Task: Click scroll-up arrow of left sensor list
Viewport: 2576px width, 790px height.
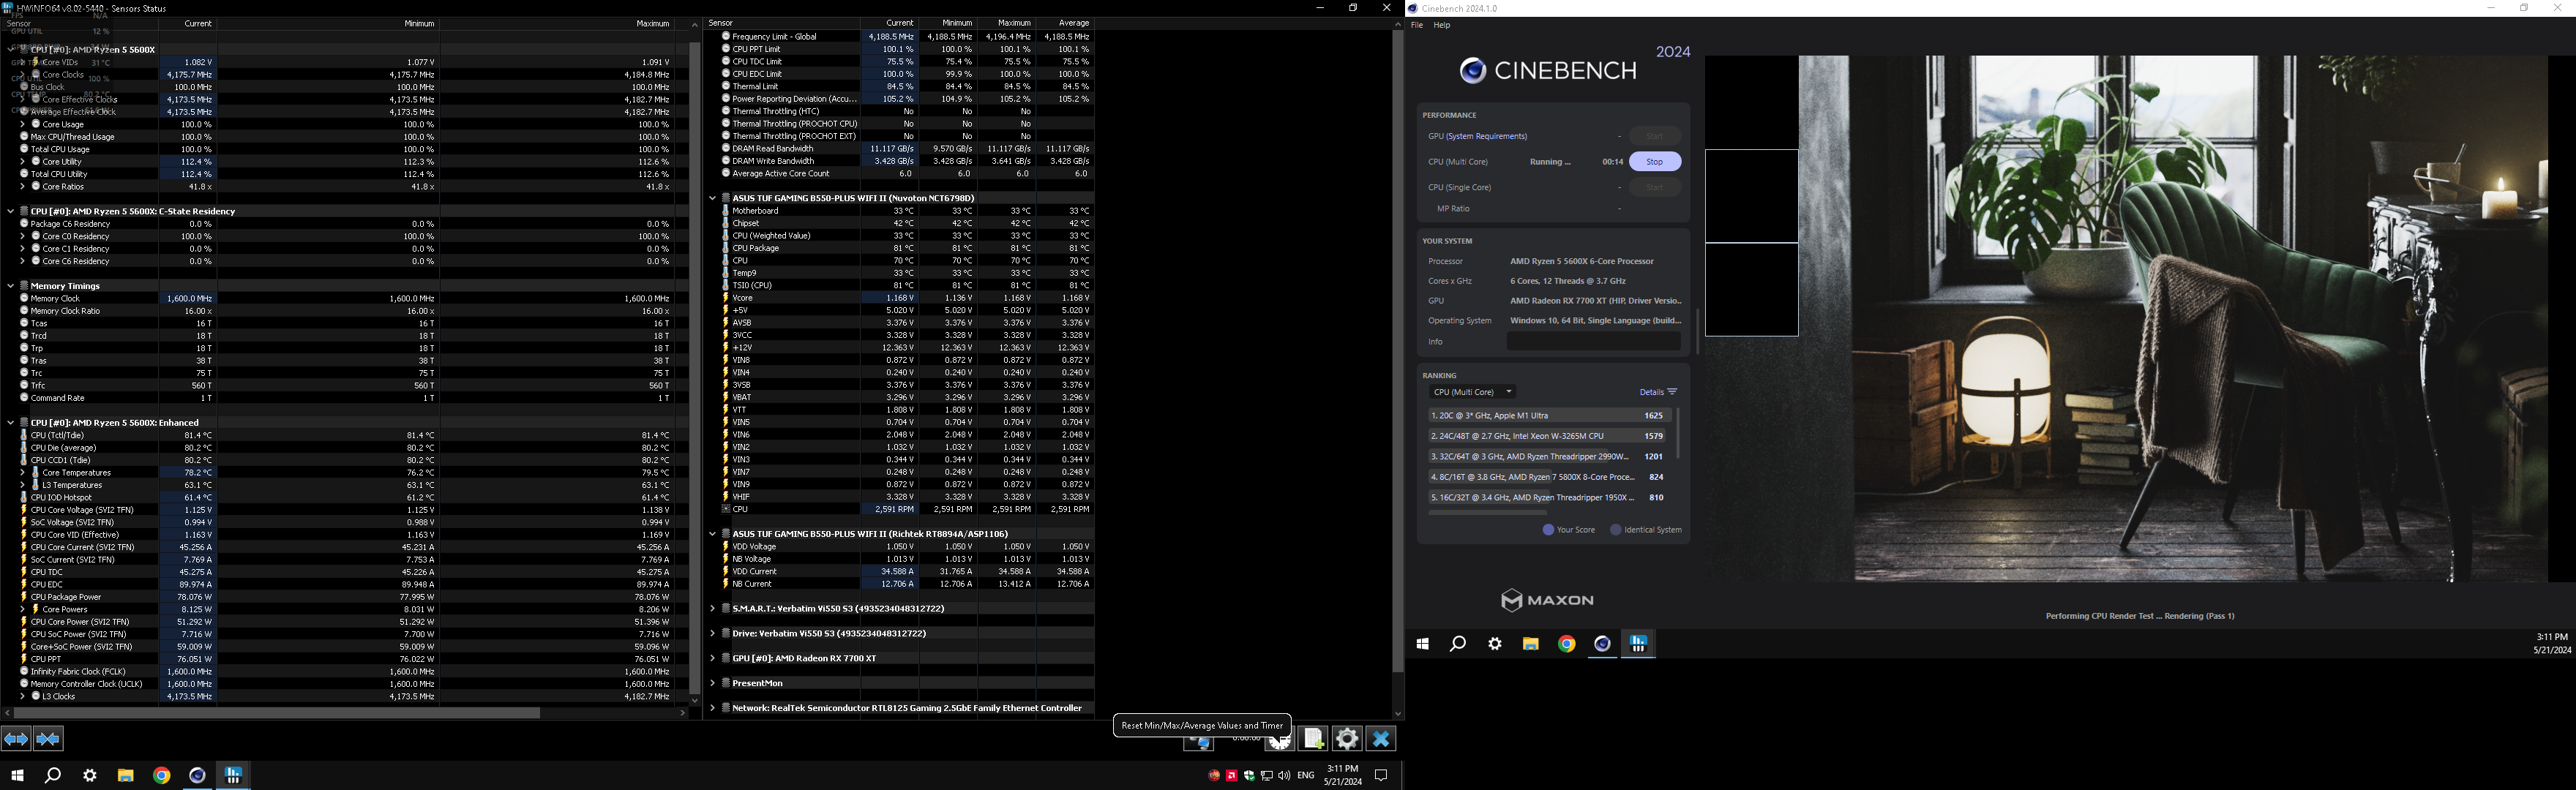Action: coord(695,25)
